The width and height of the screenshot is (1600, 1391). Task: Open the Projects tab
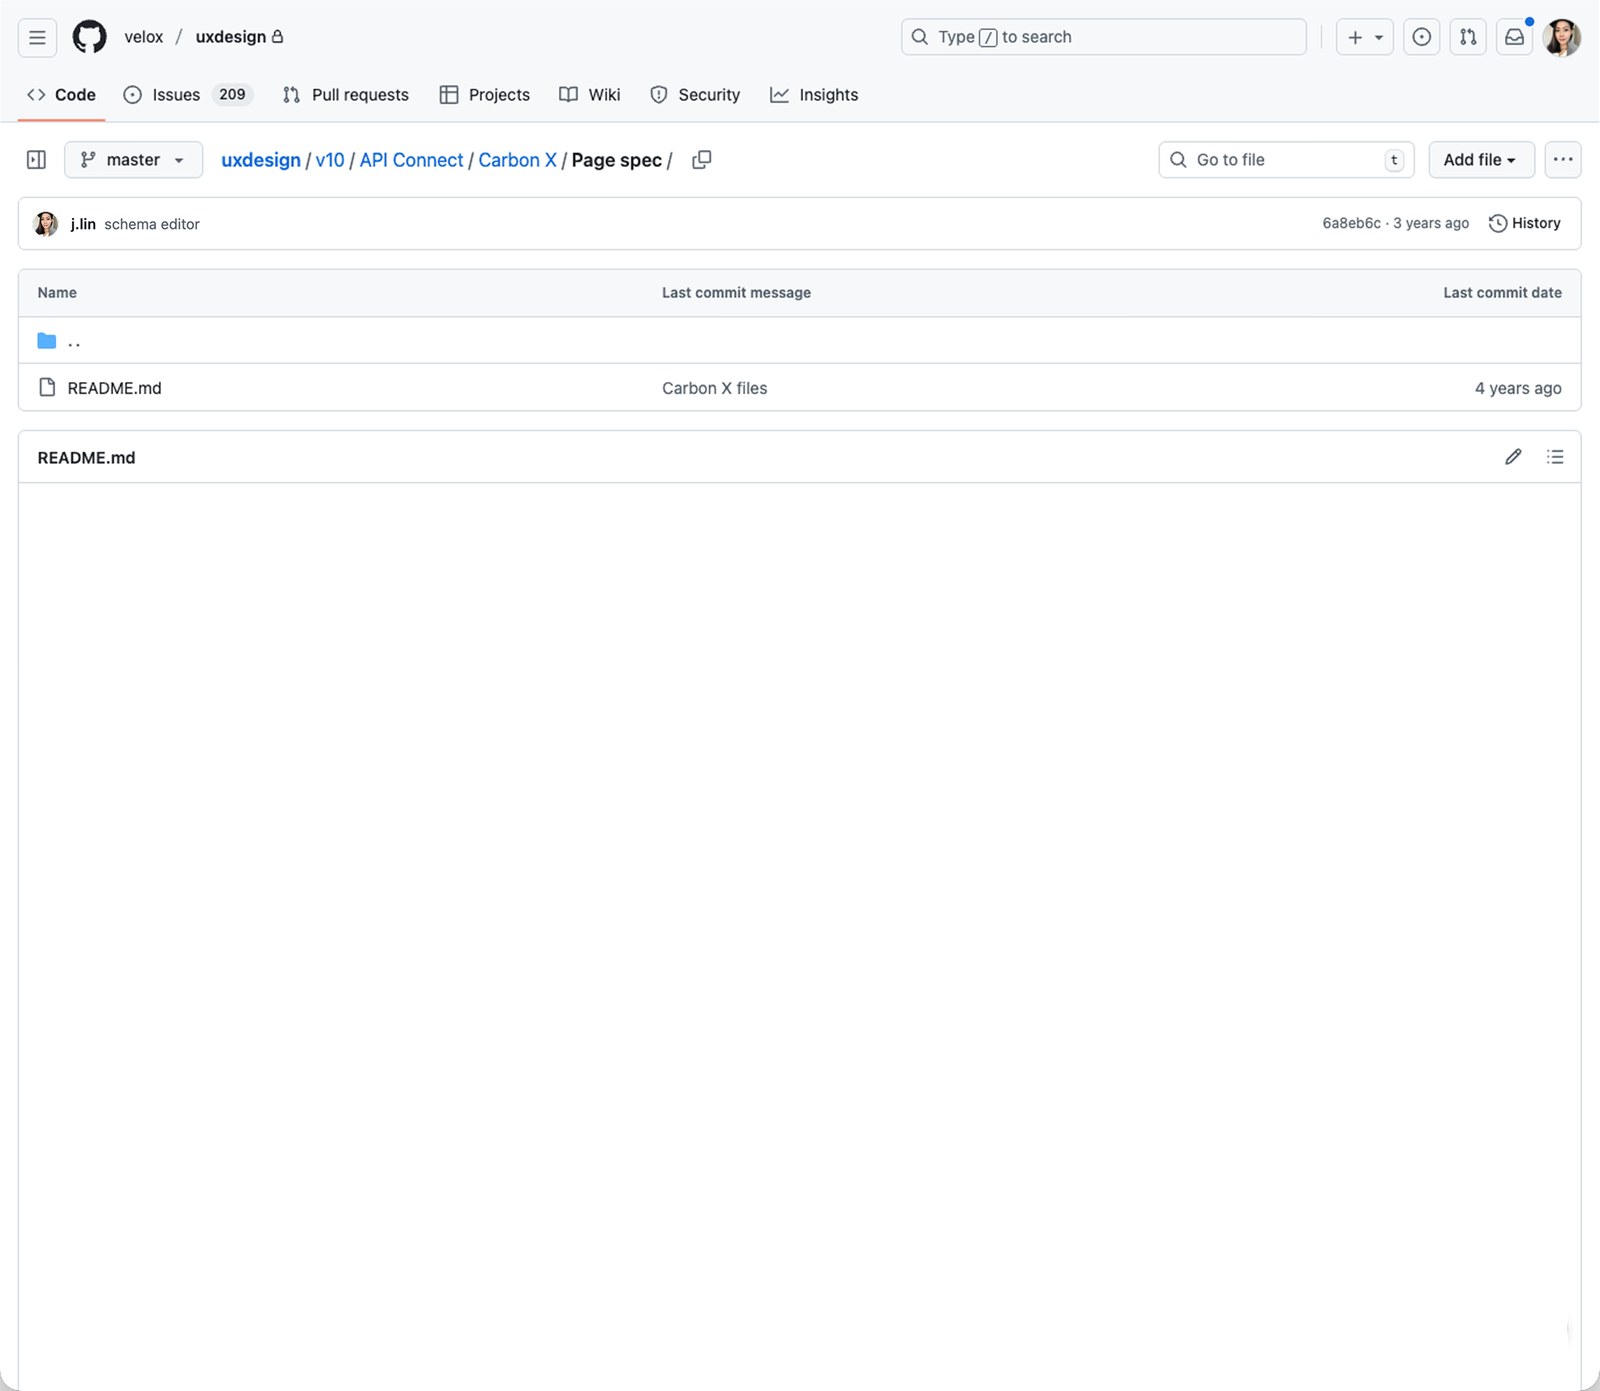485,95
